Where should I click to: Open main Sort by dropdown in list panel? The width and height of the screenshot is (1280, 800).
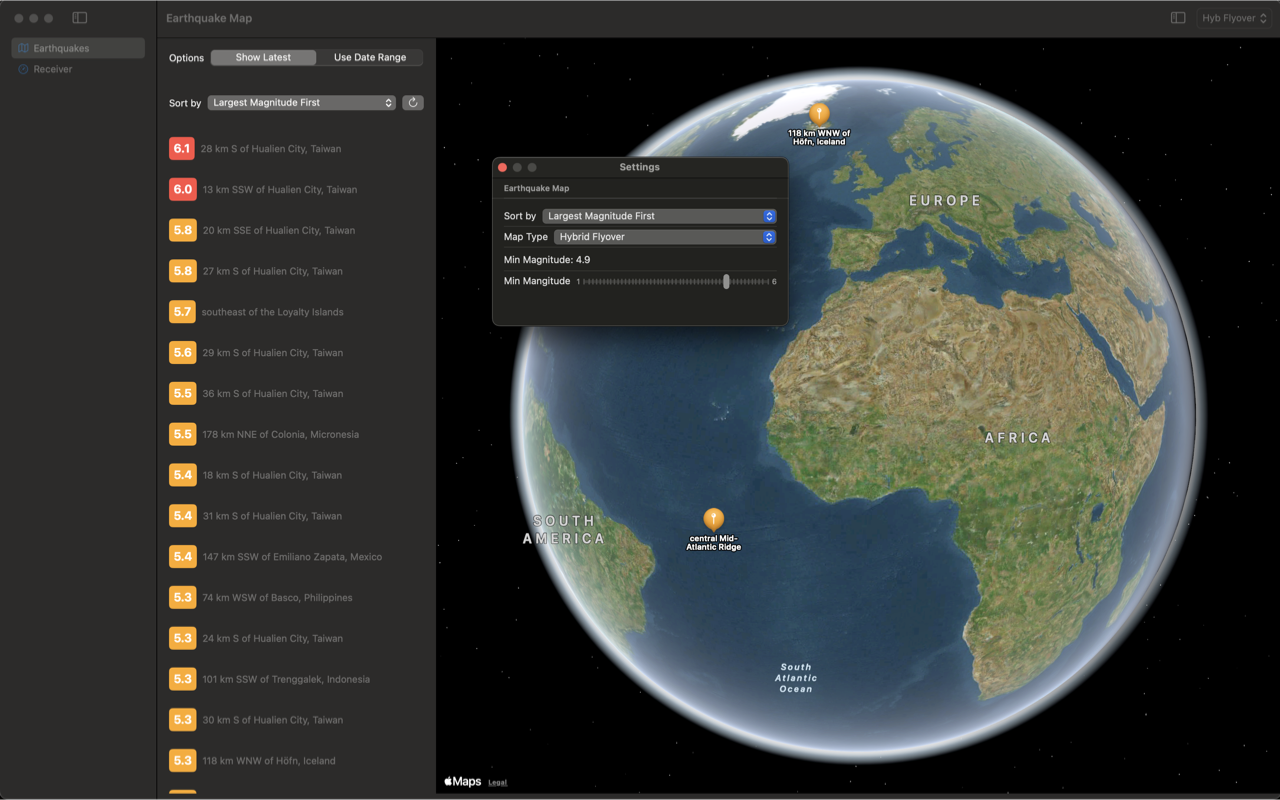pyautogui.click(x=301, y=103)
